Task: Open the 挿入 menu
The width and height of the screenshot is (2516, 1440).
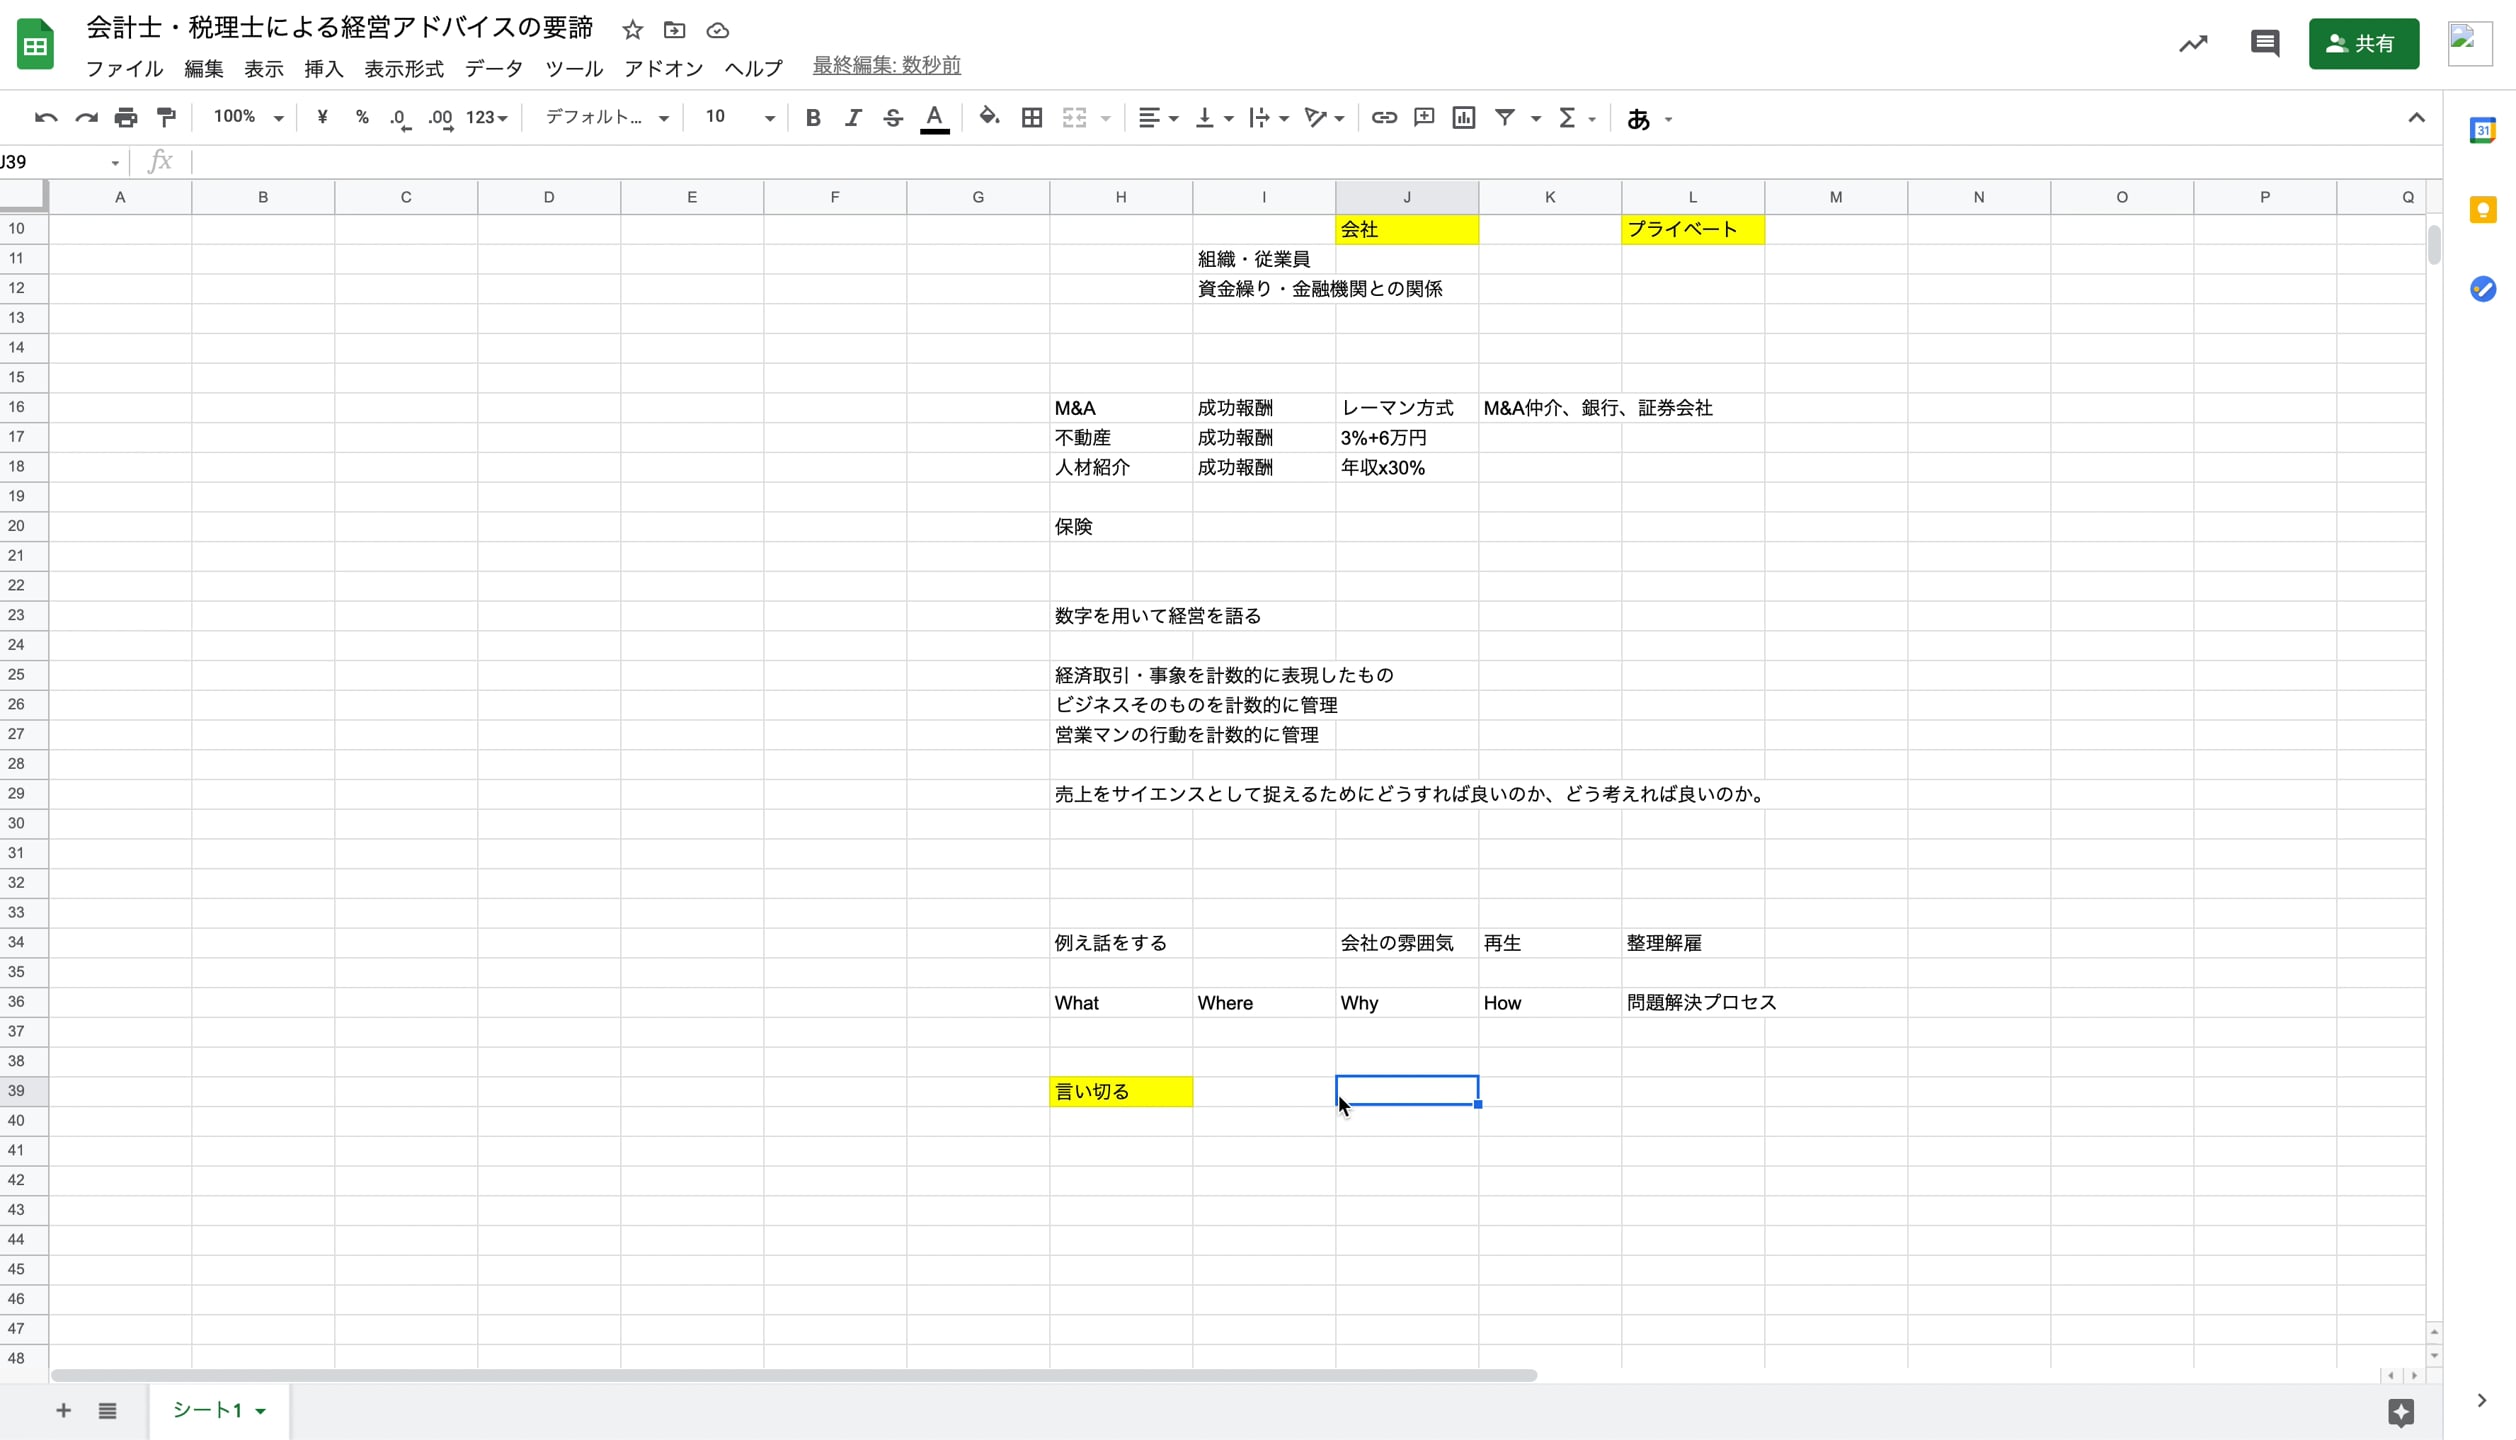Action: [322, 68]
